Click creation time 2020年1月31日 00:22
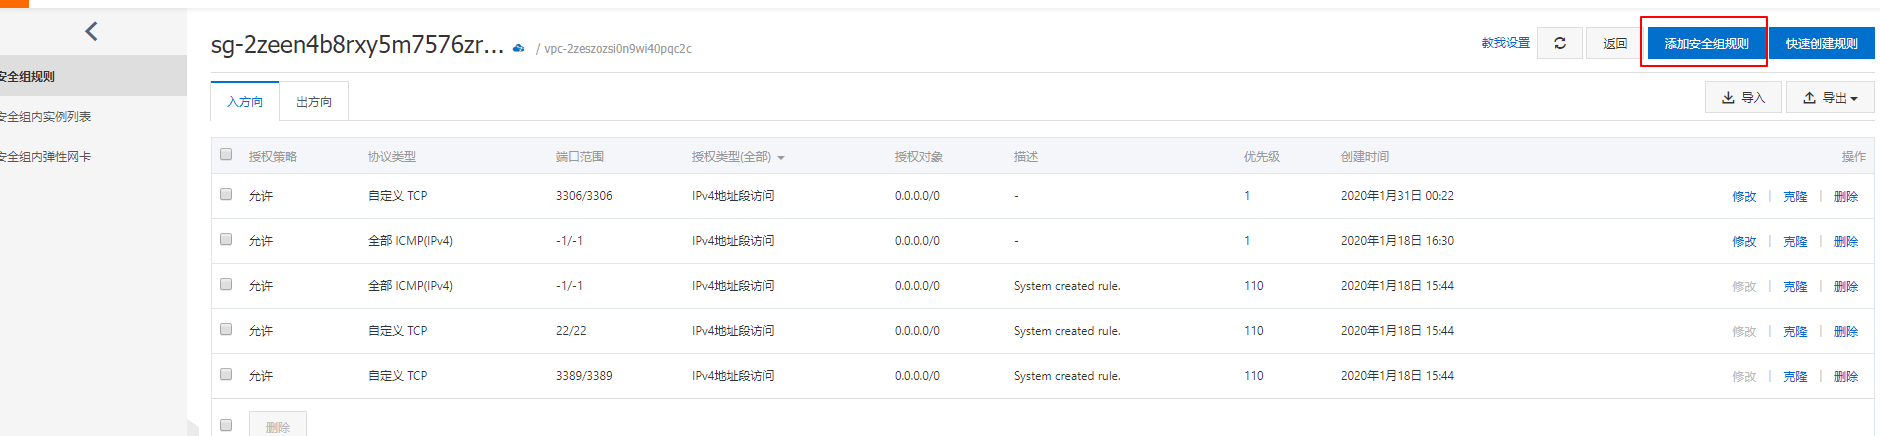Viewport: 1880px width, 436px height. click(1397, 196)
